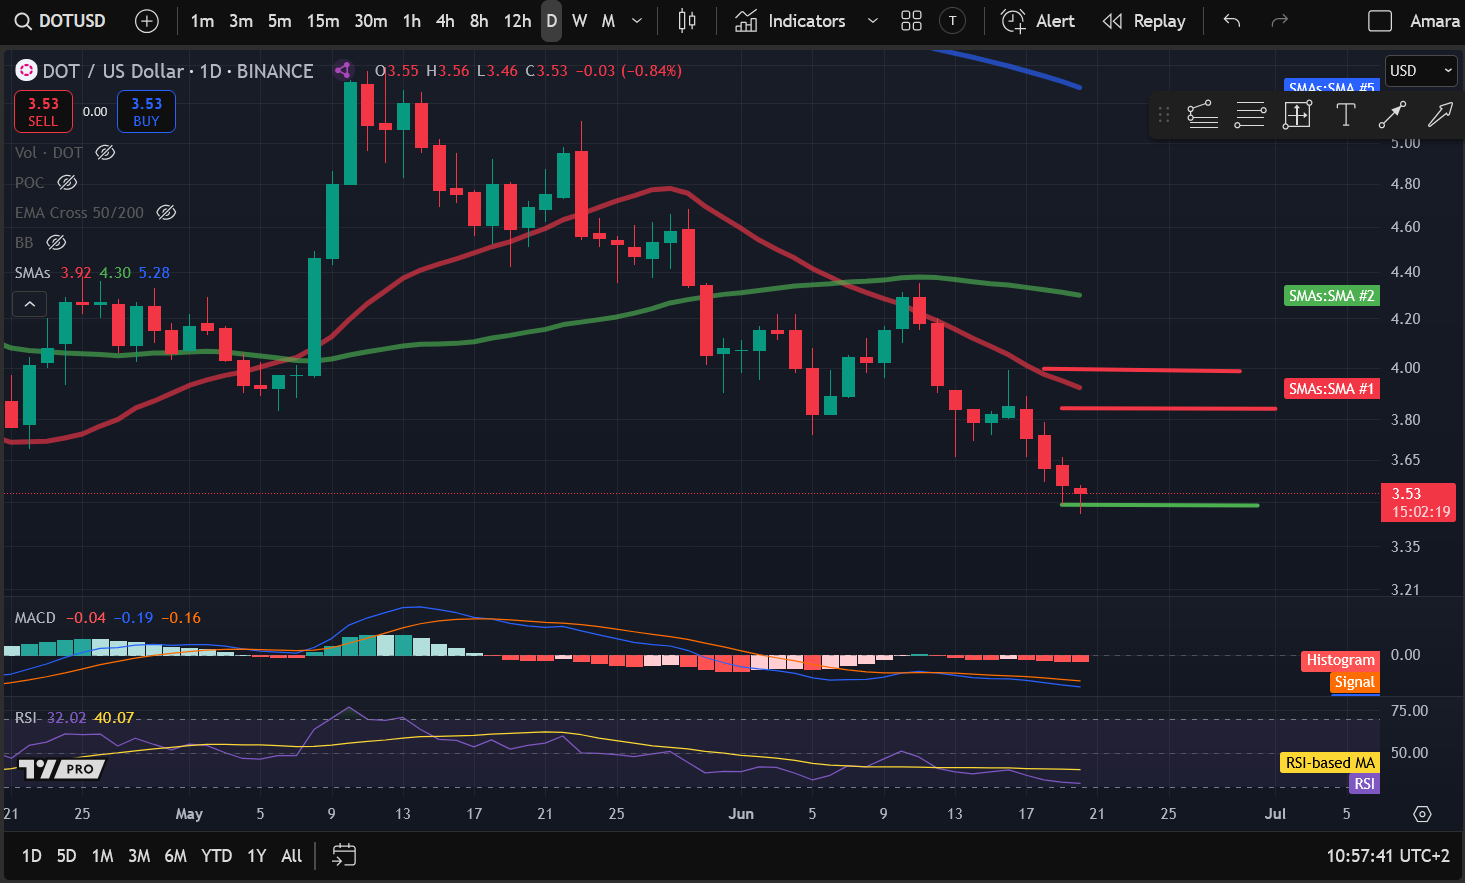Click the layout square icon beside Amara
The height and width of the screenshot is (883, 1465).
point(1380,21)
